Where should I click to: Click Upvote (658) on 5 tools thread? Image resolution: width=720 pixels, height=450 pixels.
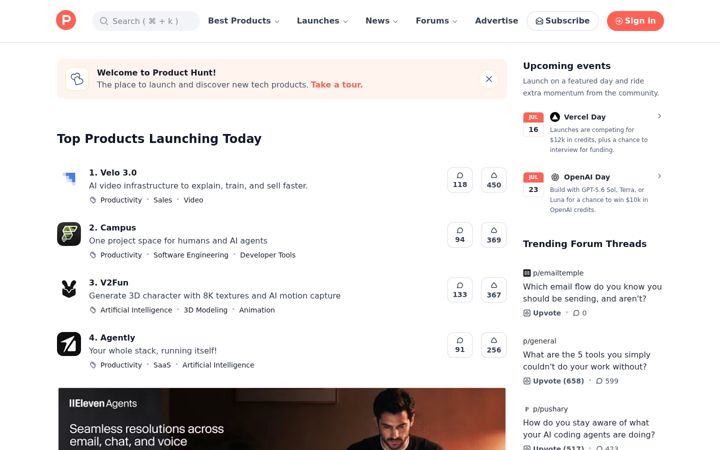[554, 381]
